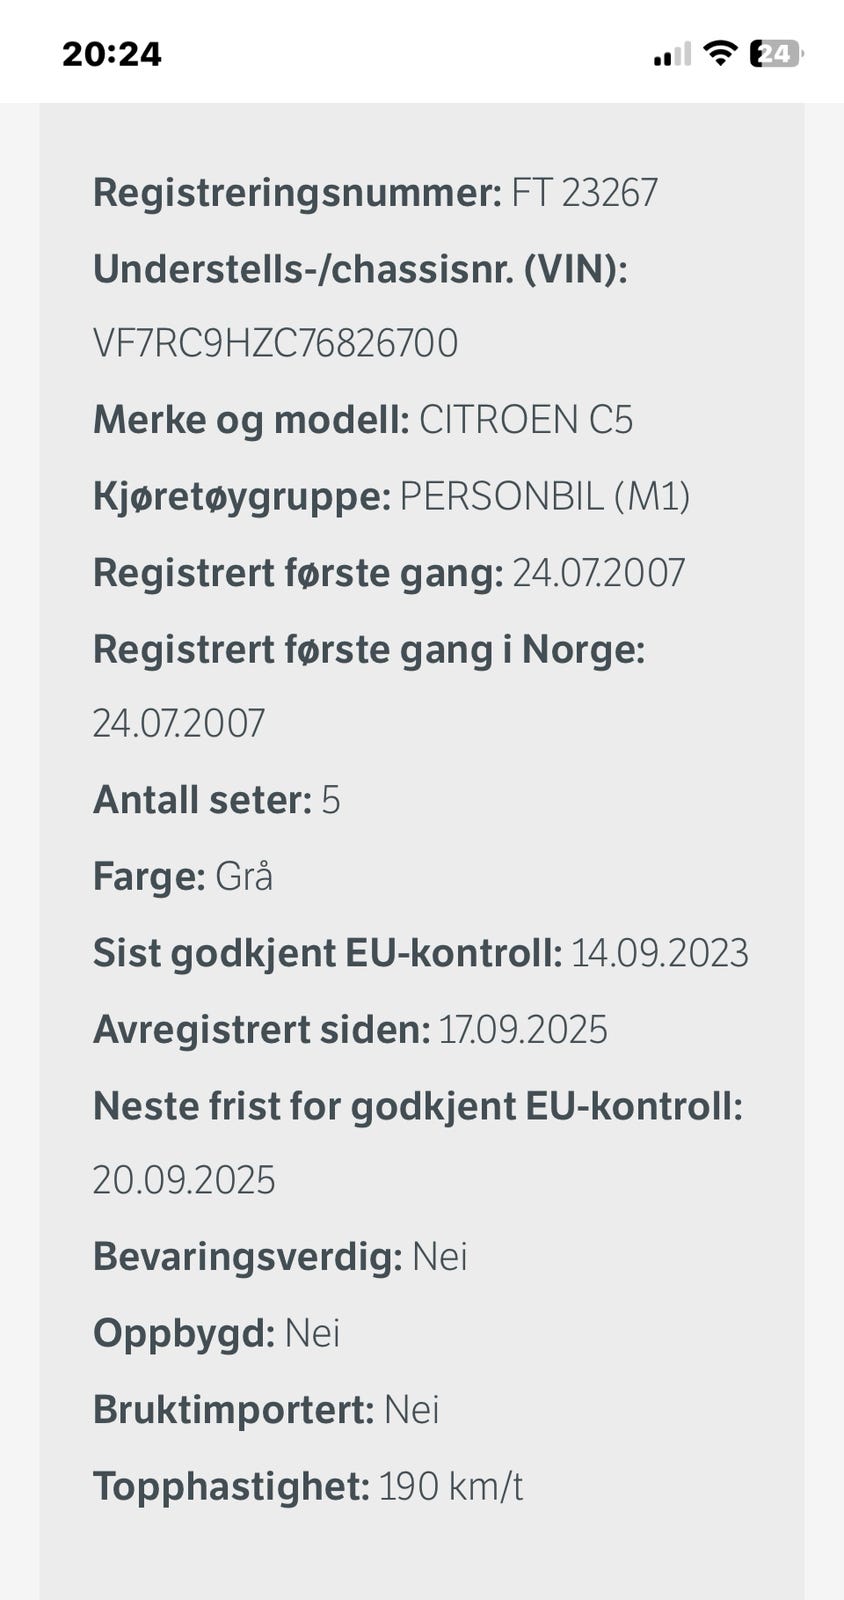Tap the next EU-kontroll deadline 20.09.2025
This screenshot has height=1600, width=844.
pyautogui.click(x=184, y=1181)
